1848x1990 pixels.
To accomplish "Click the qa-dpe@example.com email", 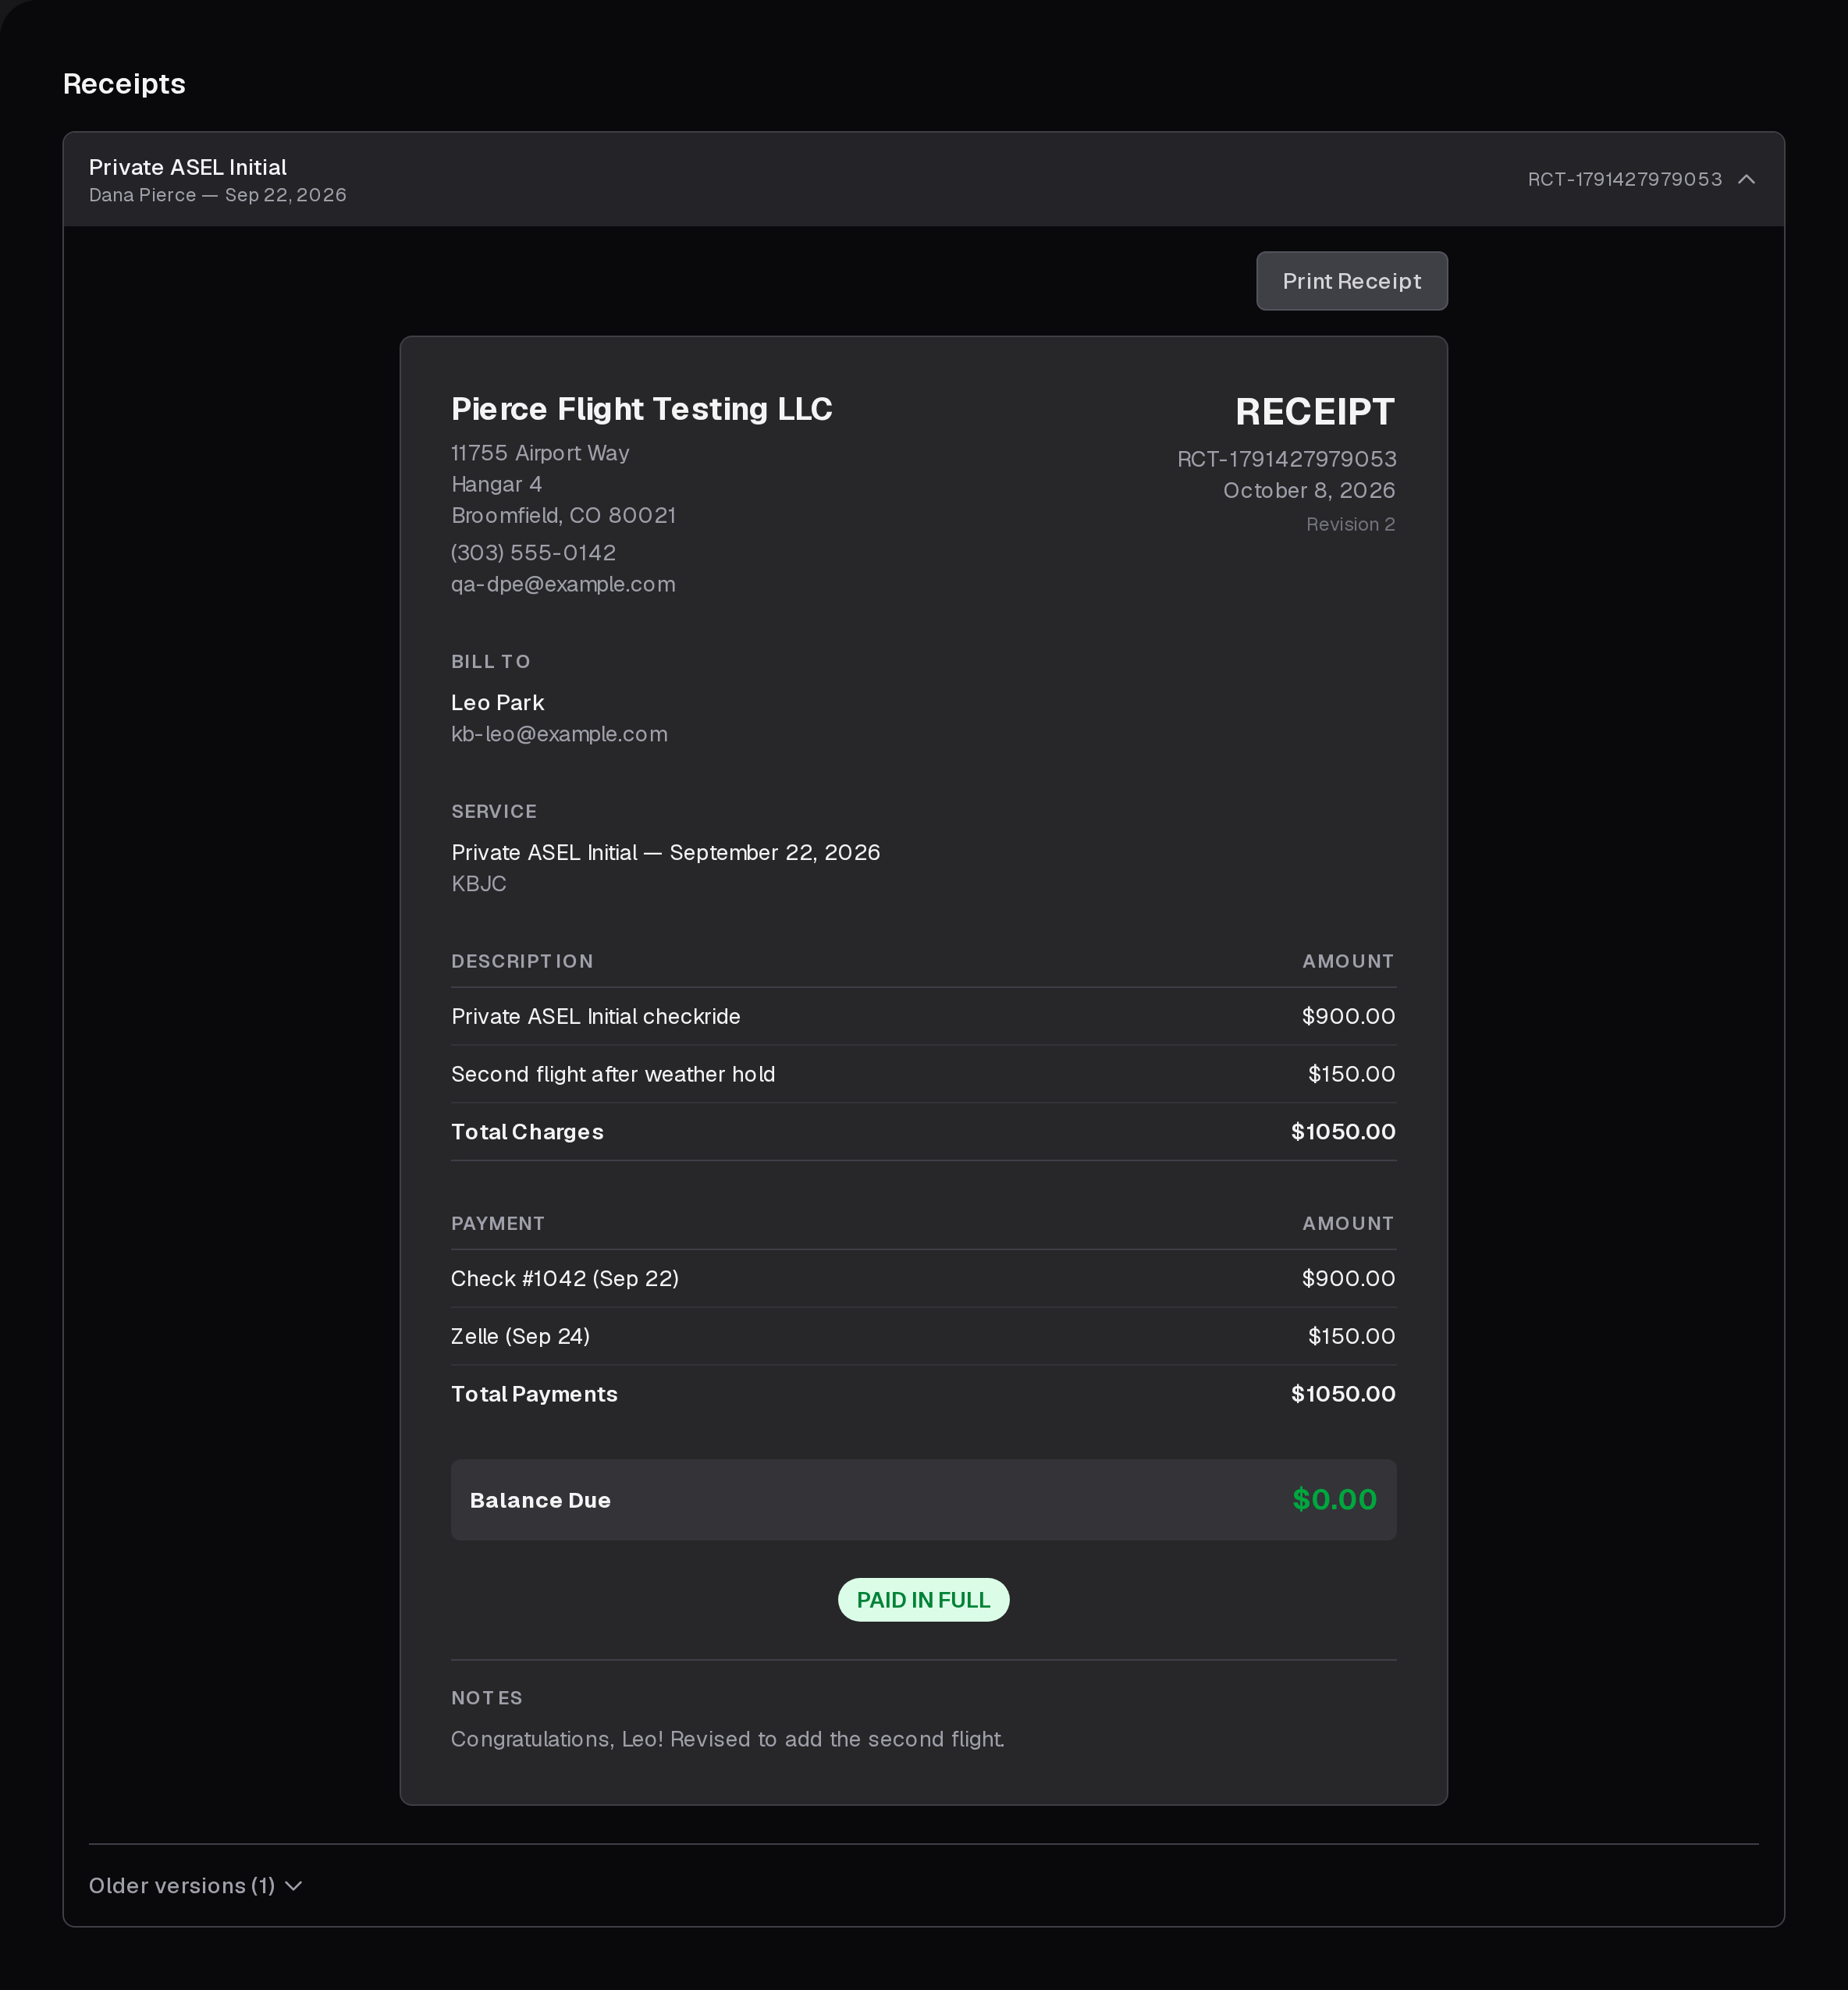I will click(x=563, y=584).
